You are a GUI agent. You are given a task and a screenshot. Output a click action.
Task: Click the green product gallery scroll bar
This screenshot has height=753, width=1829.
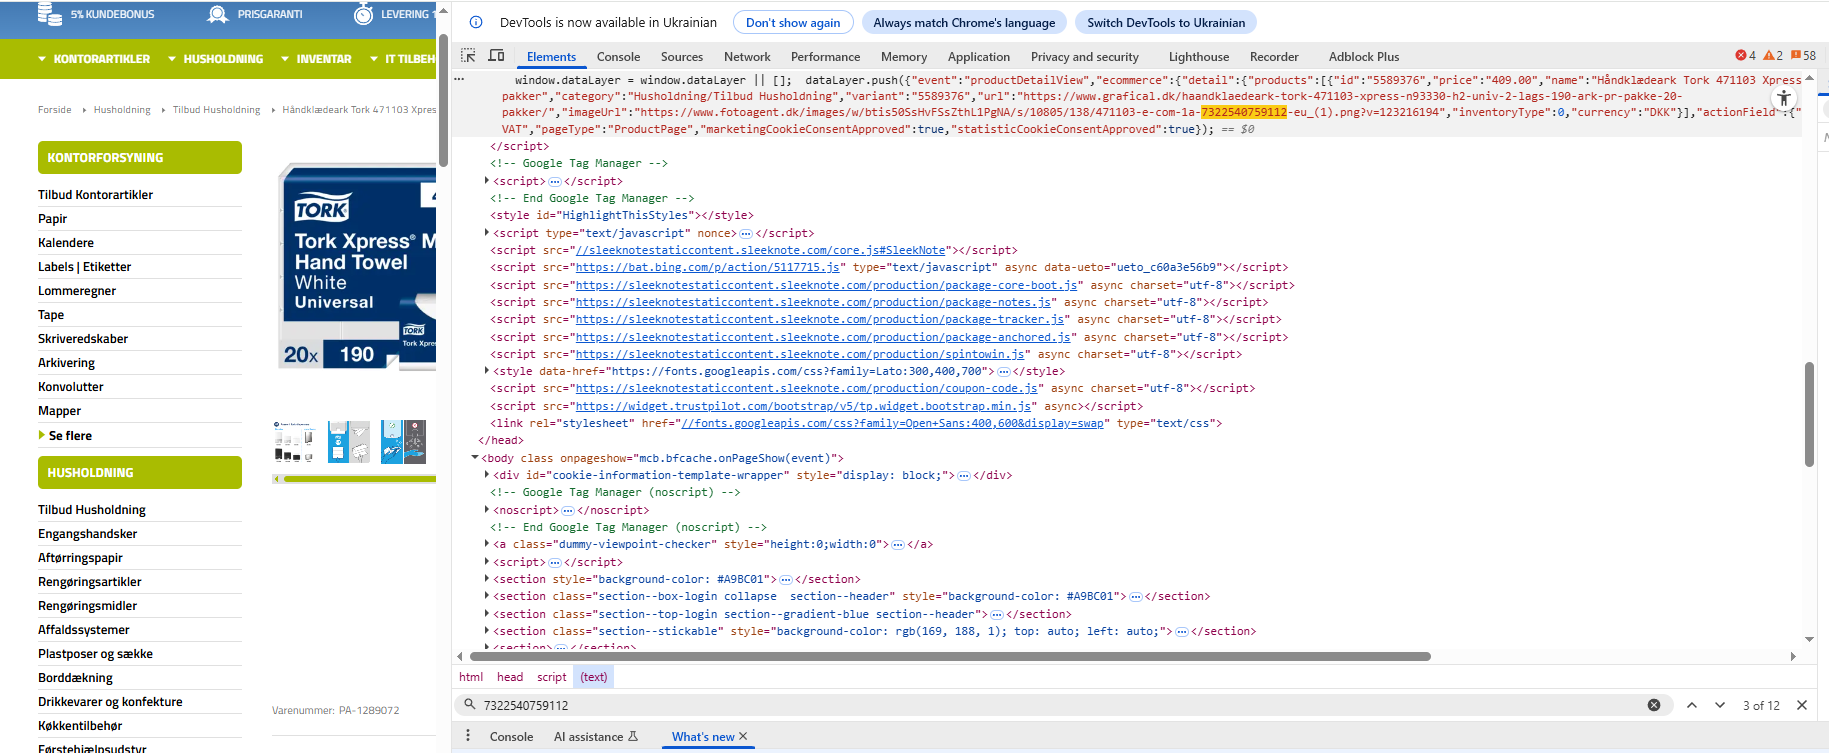(359, 479)
